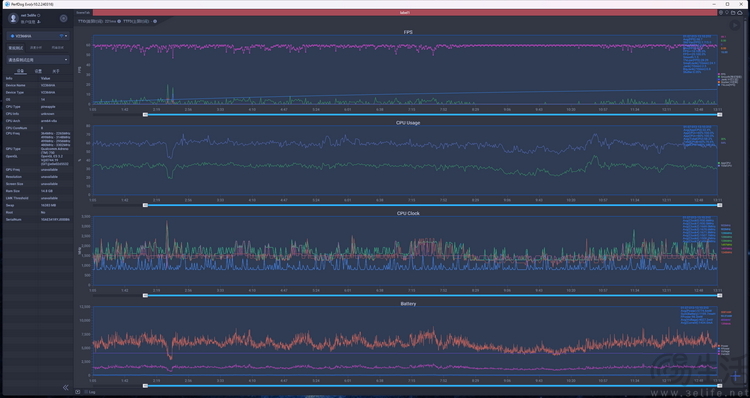Toggle the first launch-time settings icon
Viewport: 750px width, 398px height.
(119, 22)
